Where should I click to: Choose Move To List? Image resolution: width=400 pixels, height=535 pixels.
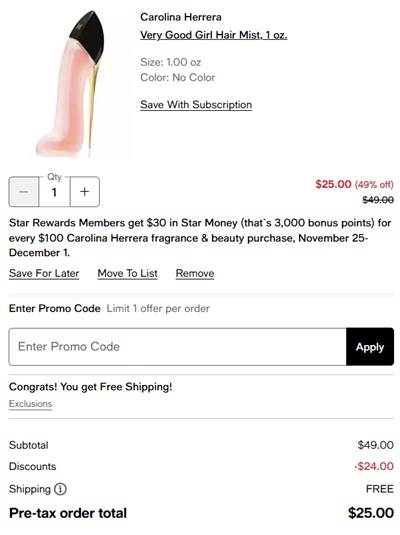tap(128, 273)
